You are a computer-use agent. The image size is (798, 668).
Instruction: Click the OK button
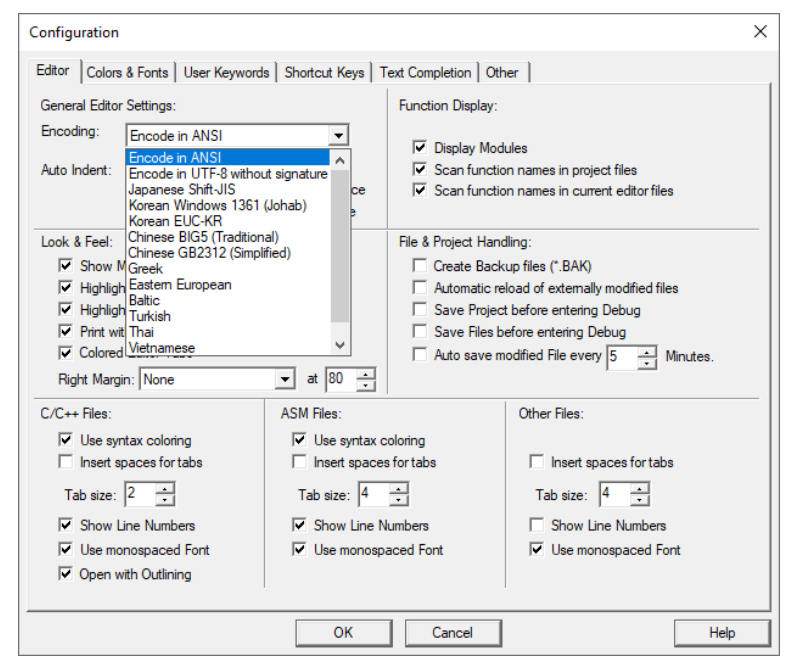(344, 632)
